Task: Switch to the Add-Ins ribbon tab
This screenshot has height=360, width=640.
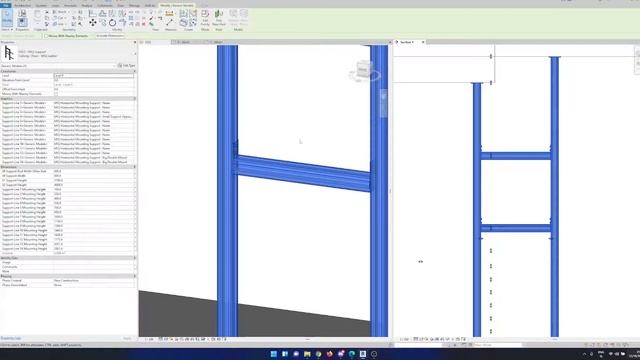Action: pyautogui.click(x=150, y=6)
